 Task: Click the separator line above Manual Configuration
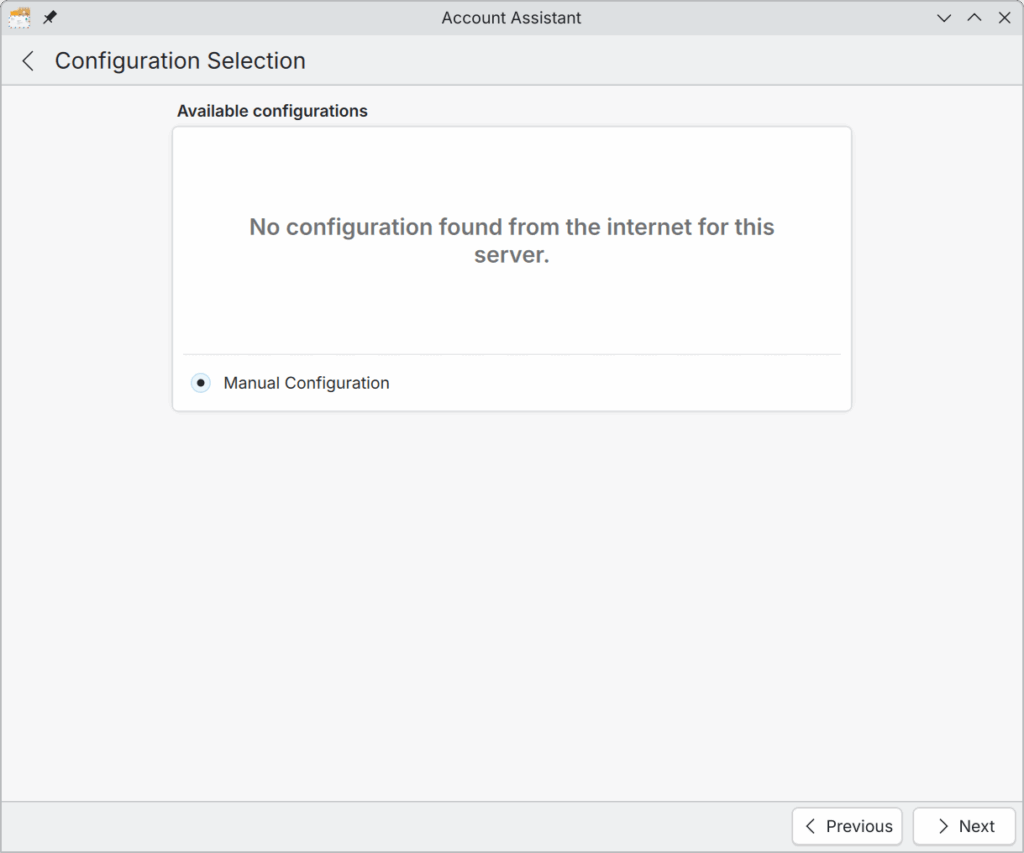point(512,354)
